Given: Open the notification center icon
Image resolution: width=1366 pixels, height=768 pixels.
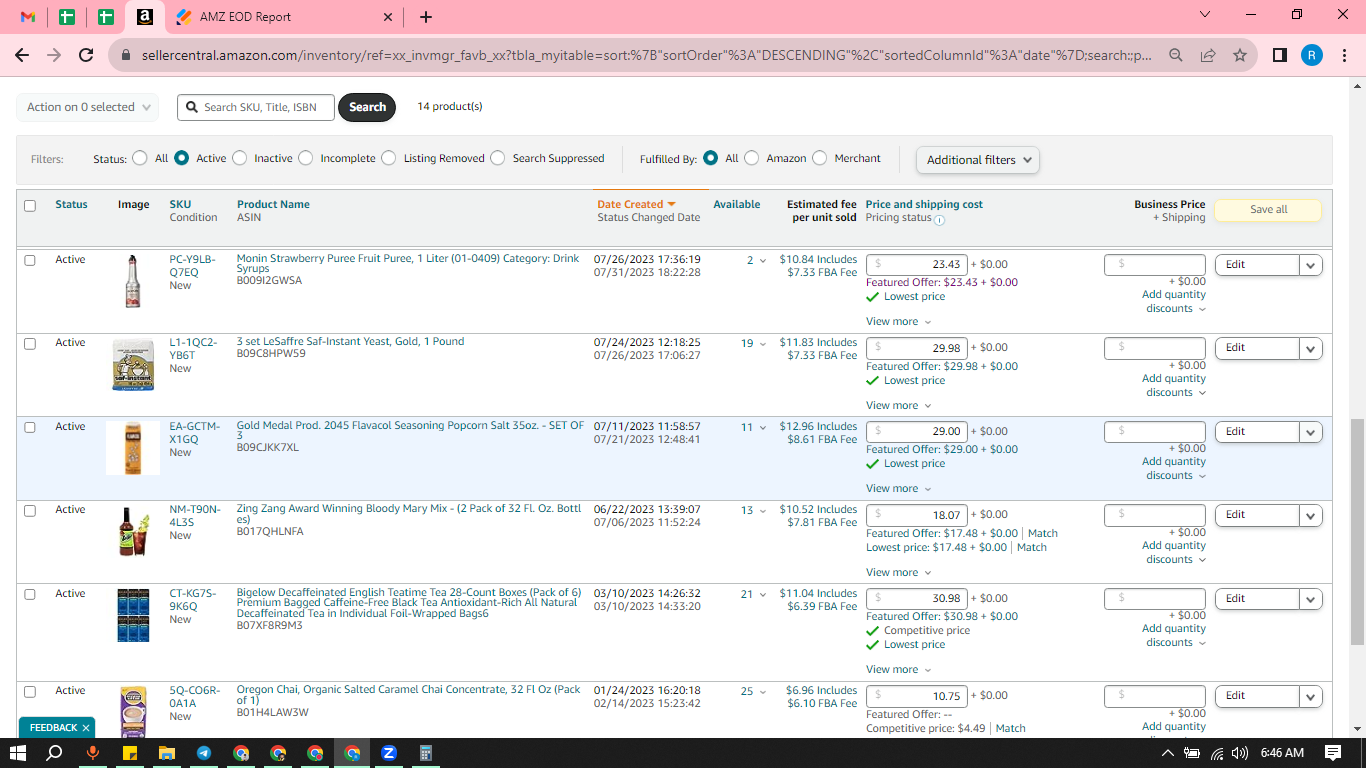Looking at the screenshot, I should [x=1333, y=753].
